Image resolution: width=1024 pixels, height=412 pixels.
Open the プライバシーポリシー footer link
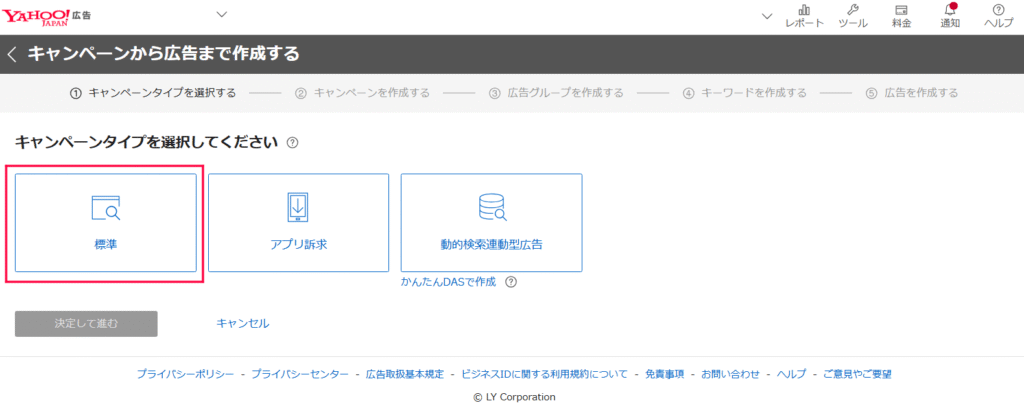185,374
